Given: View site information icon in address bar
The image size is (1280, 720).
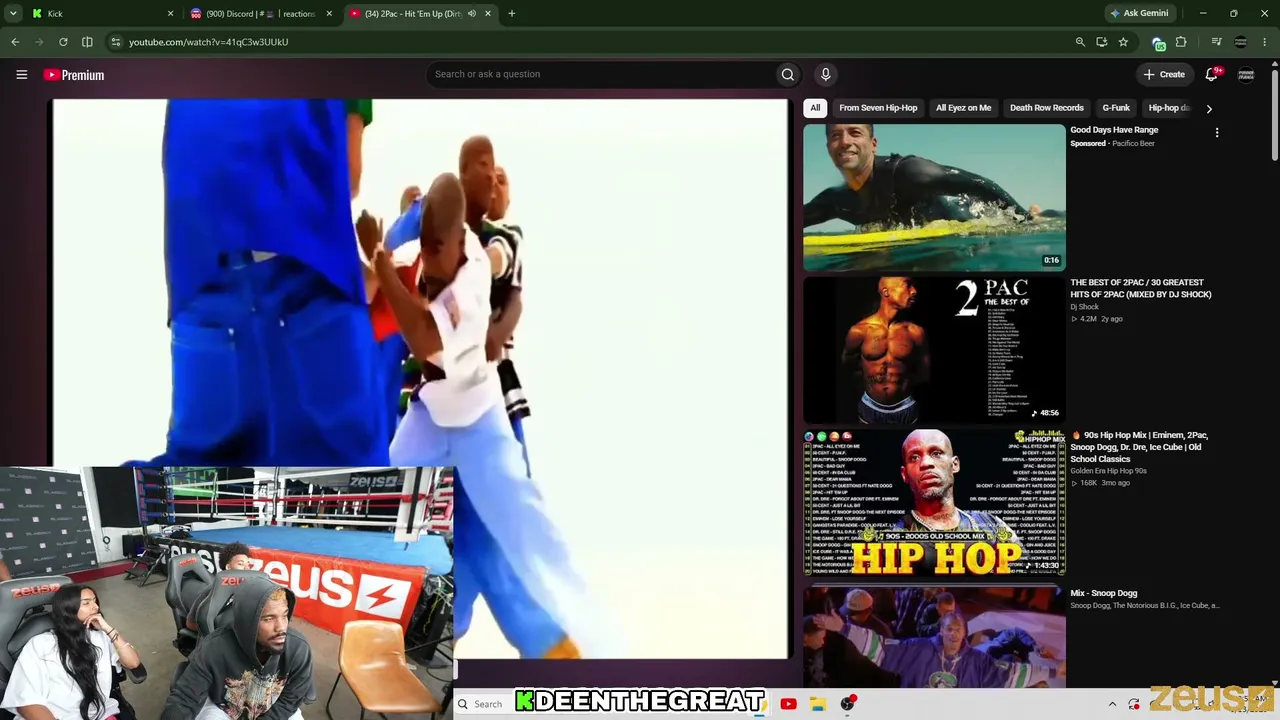Looking at the screenshot, I should pyautogui.click(x=116, y=42).
